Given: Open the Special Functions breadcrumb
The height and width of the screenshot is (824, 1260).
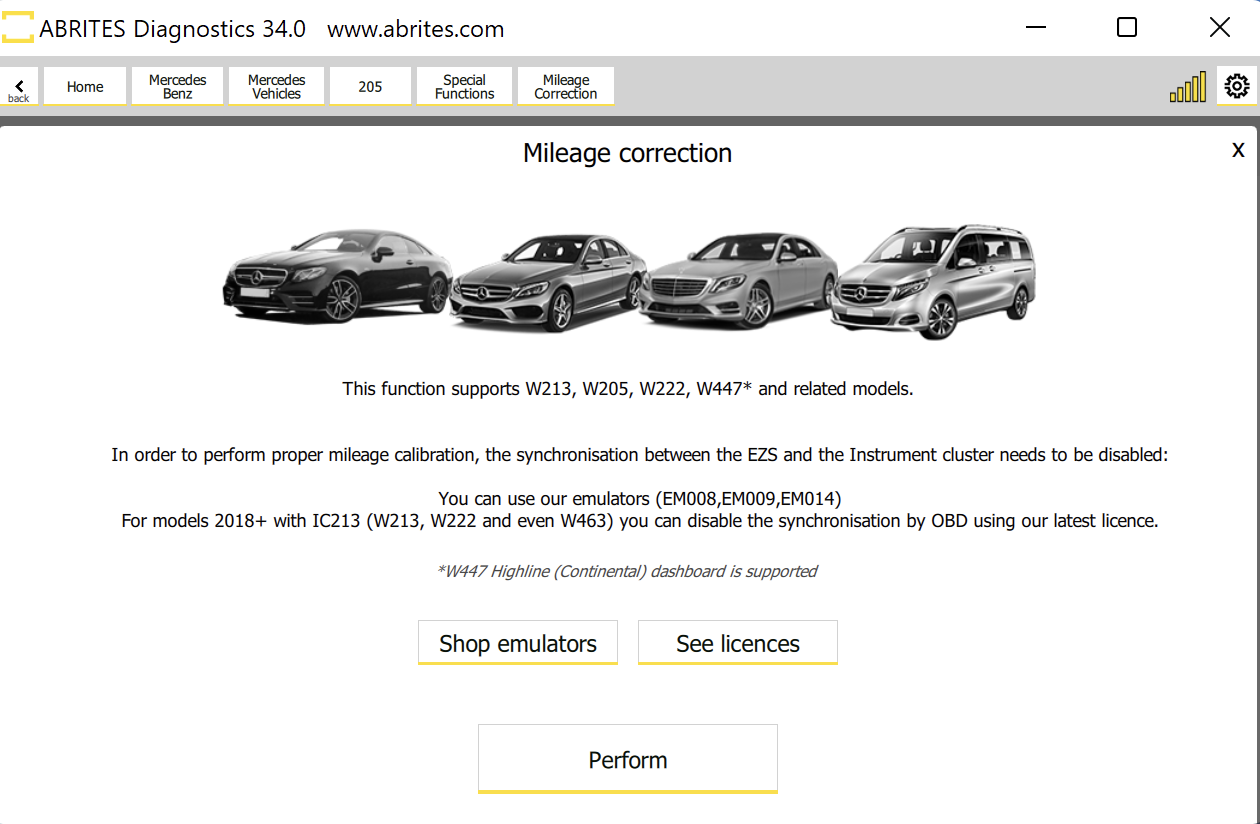Looking at the screenshot, I should [x=465, y=86].
